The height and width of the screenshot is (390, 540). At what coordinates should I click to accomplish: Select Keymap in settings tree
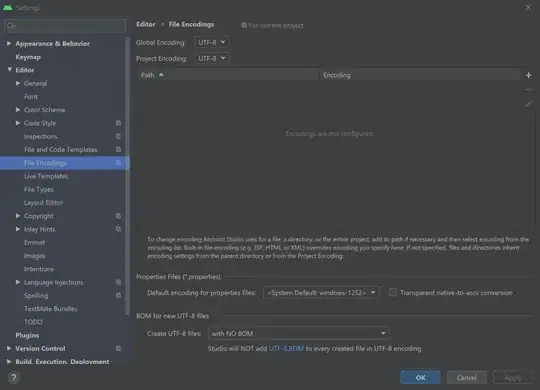(x=28, y=57)
